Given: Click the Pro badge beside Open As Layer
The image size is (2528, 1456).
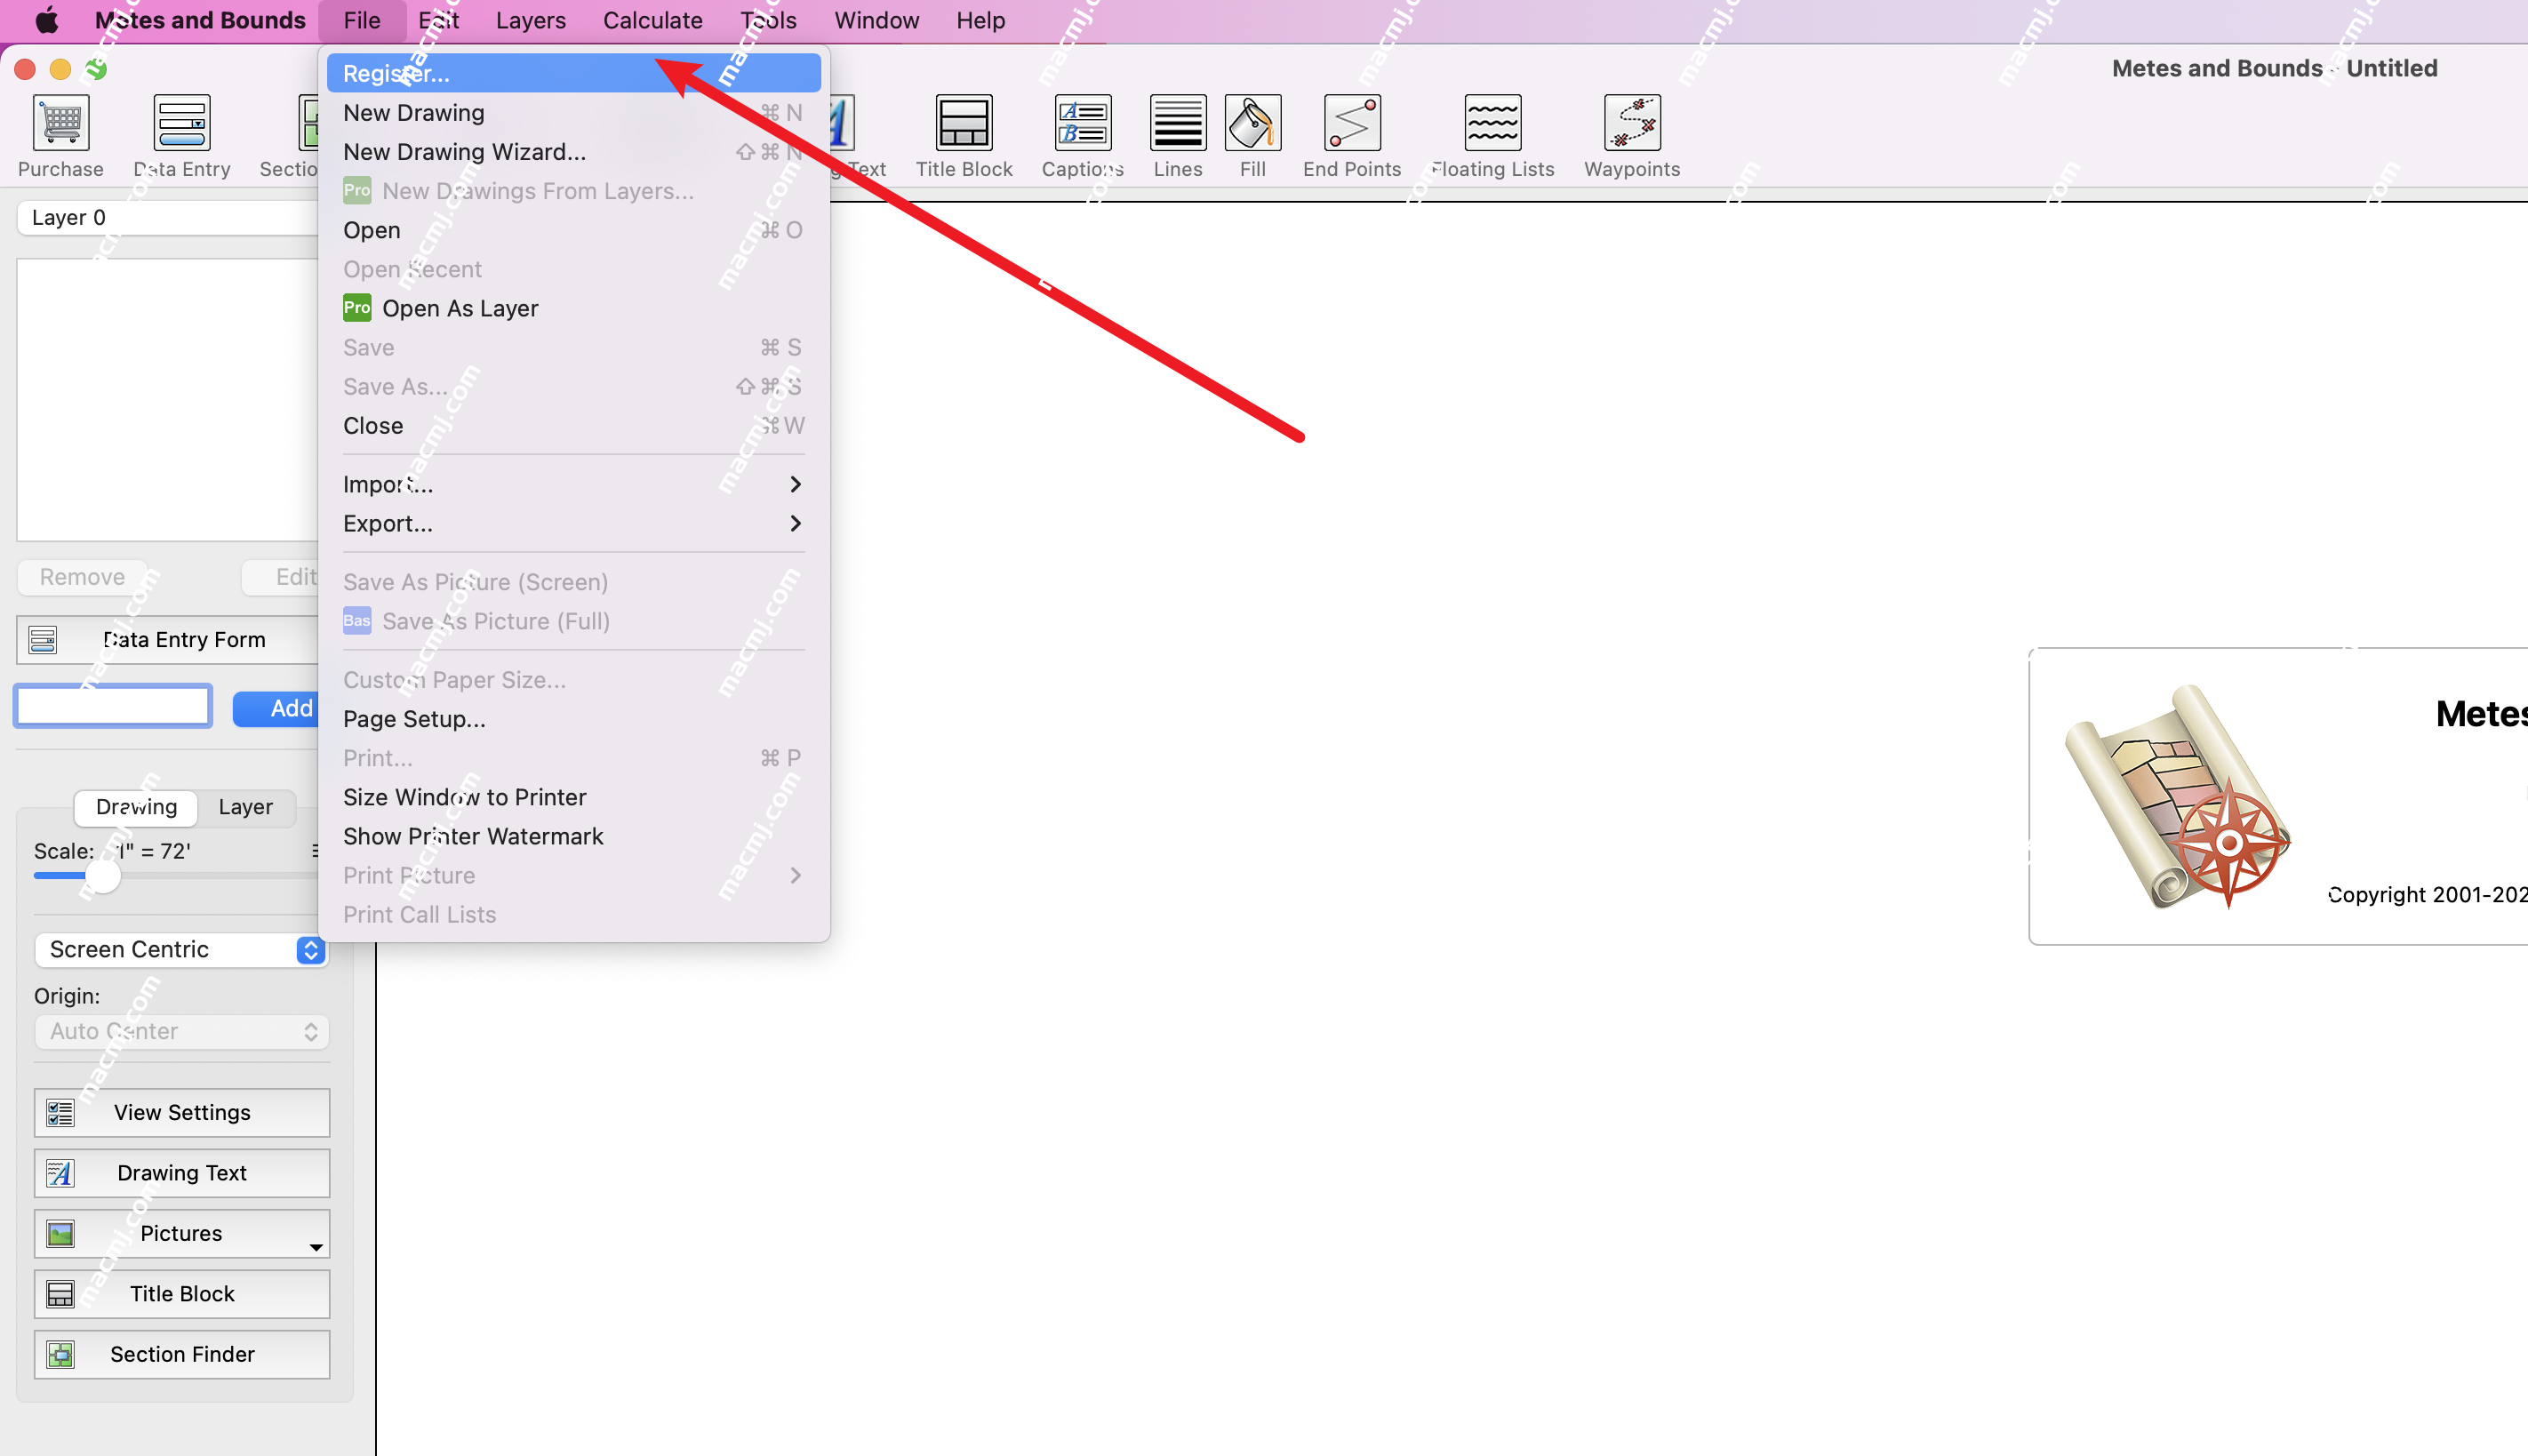Looking at the screenshot, I should click(357, 308).
